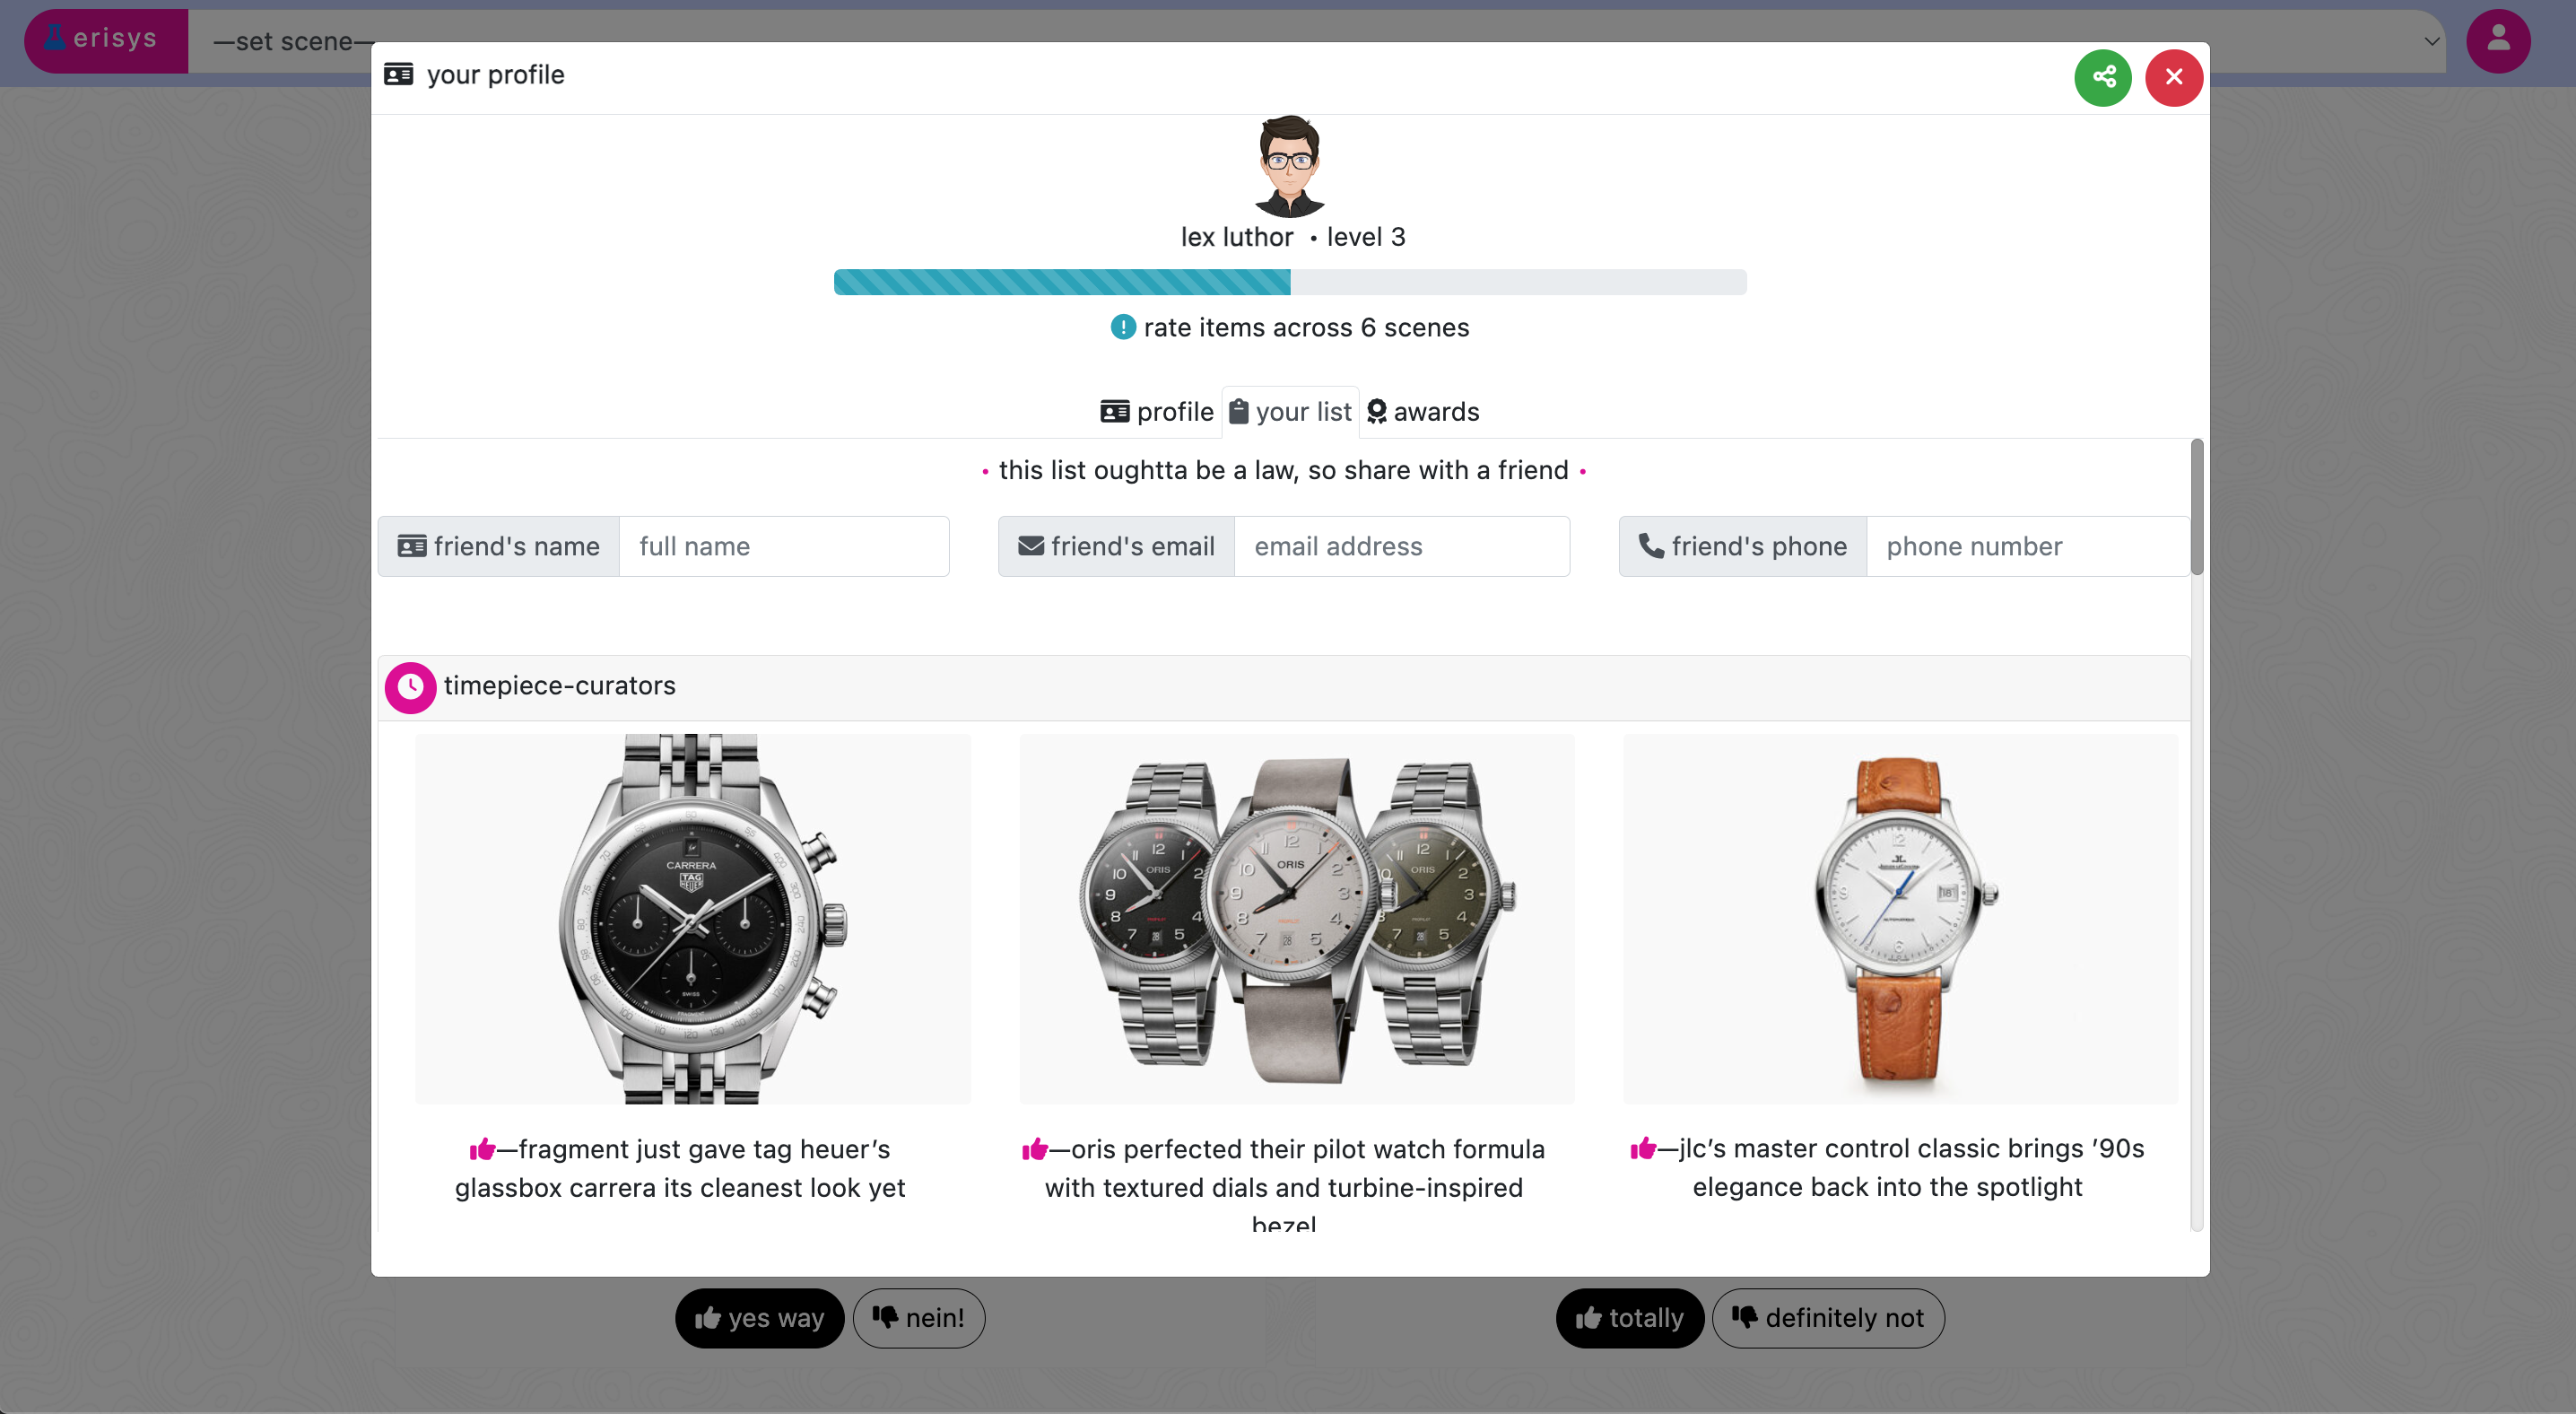Click the lex luthor avatar image

pyautogui.click(x=1289, y=166)
